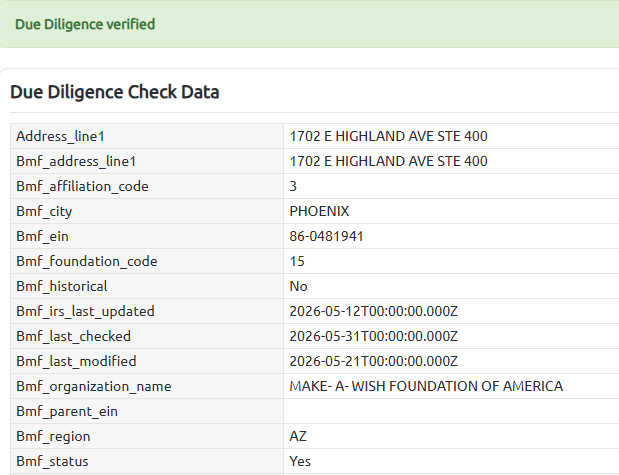Image resolution: width=619 pixels, height=475 pixels.
Task: Click the Bmf_address_line1 value '1702 E HIGHLAND AVE STE 400'
Action: pyautogui.click(x=388, y=161)
